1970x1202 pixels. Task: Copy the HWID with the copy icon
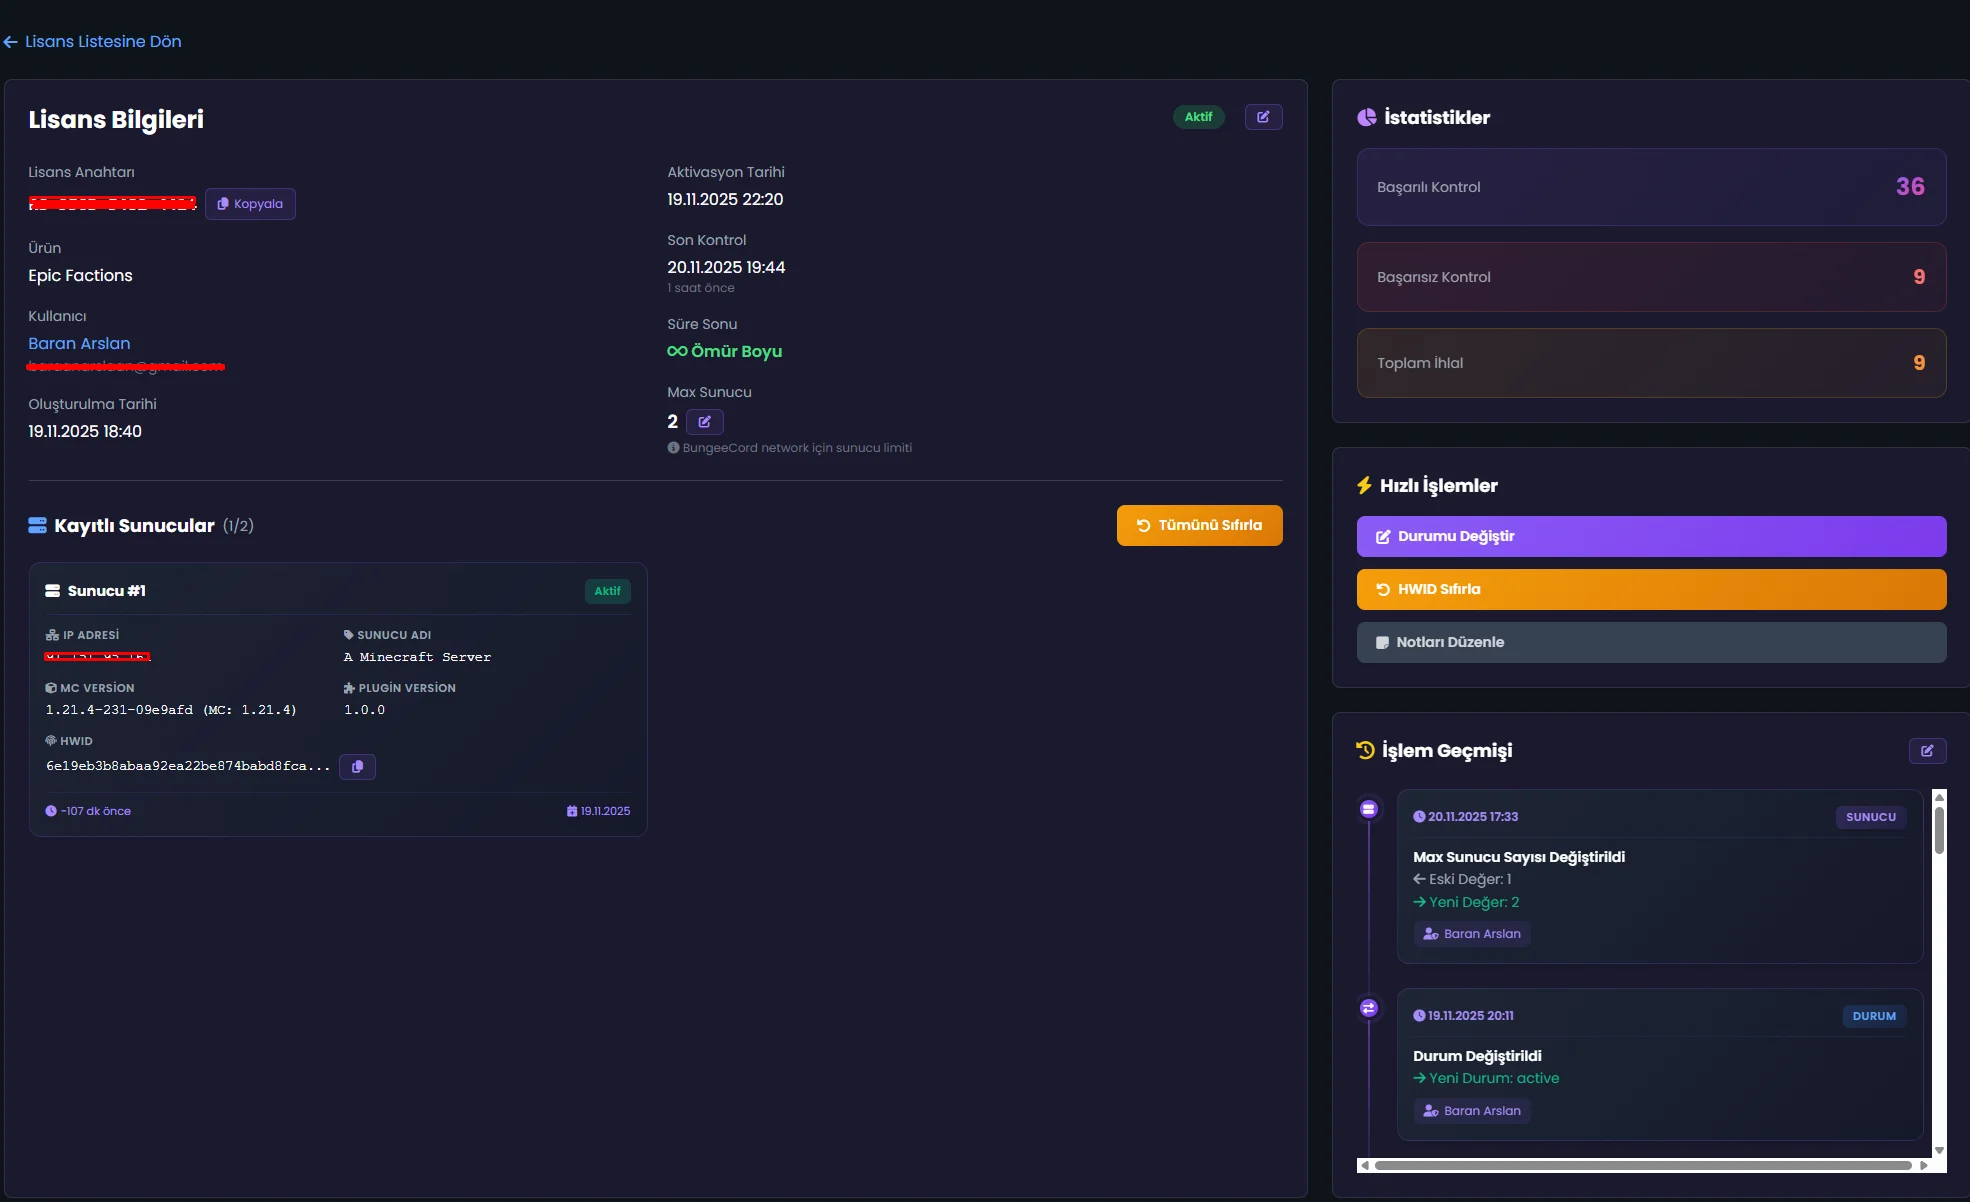click(357, 767)
